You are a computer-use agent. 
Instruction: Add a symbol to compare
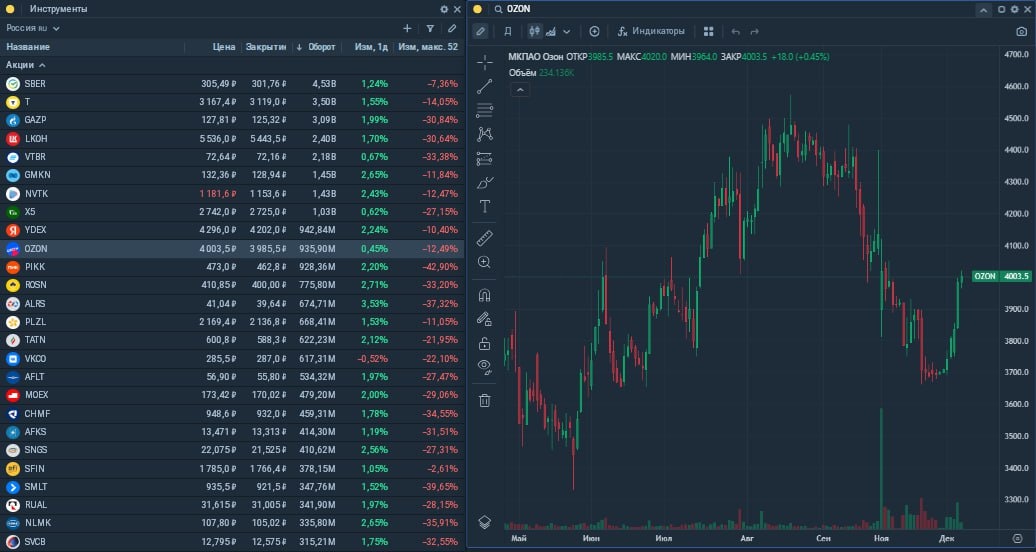click(594, 31)
